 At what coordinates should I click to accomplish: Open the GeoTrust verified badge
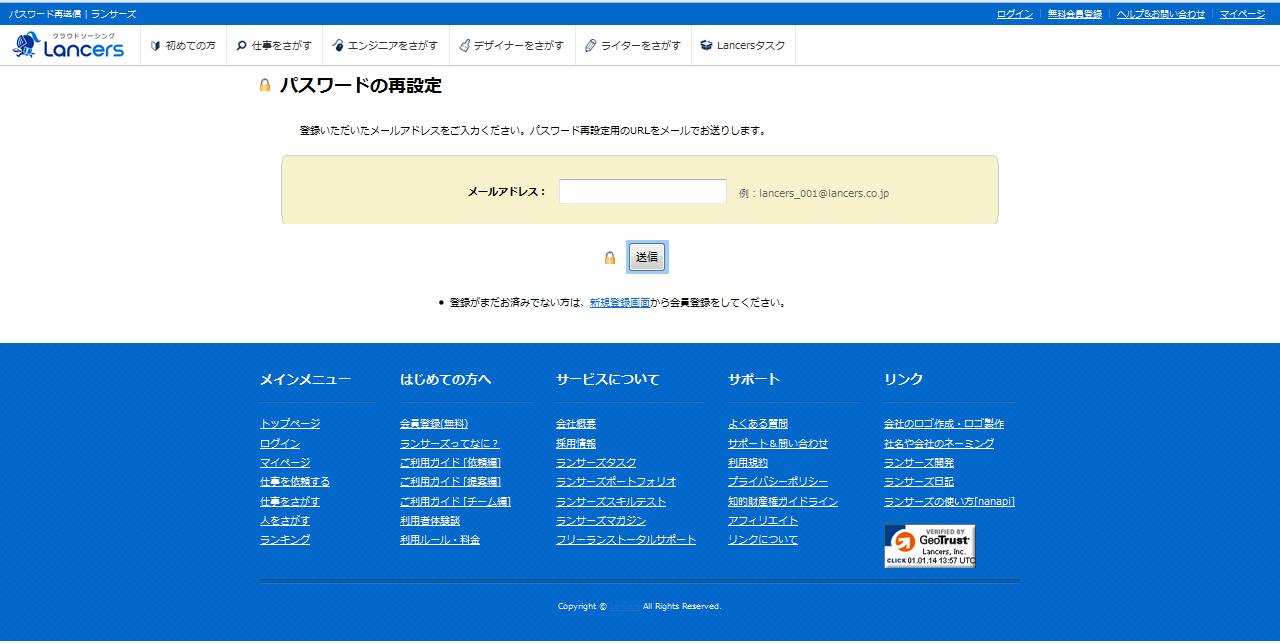click(929, 546)
